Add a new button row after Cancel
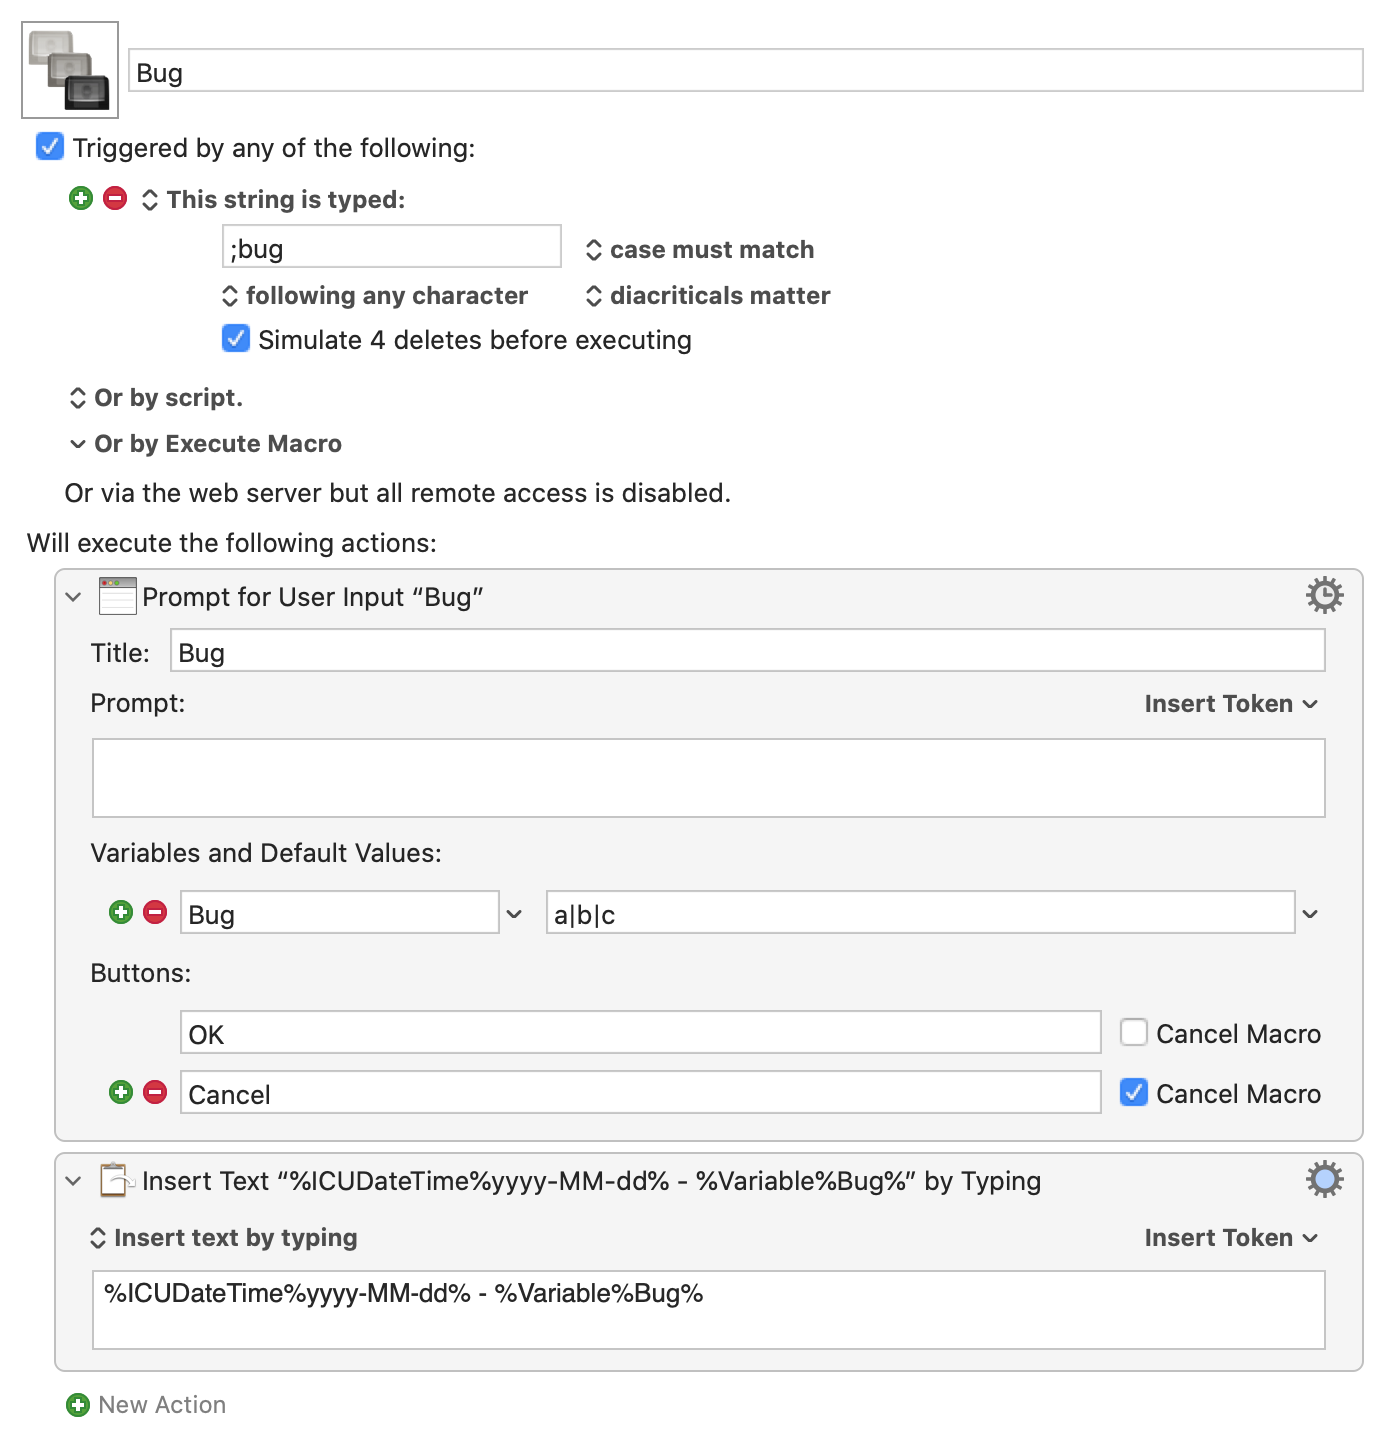Image resolution: width=1384 pixels, height=1438 pixels. [121, 1092]
